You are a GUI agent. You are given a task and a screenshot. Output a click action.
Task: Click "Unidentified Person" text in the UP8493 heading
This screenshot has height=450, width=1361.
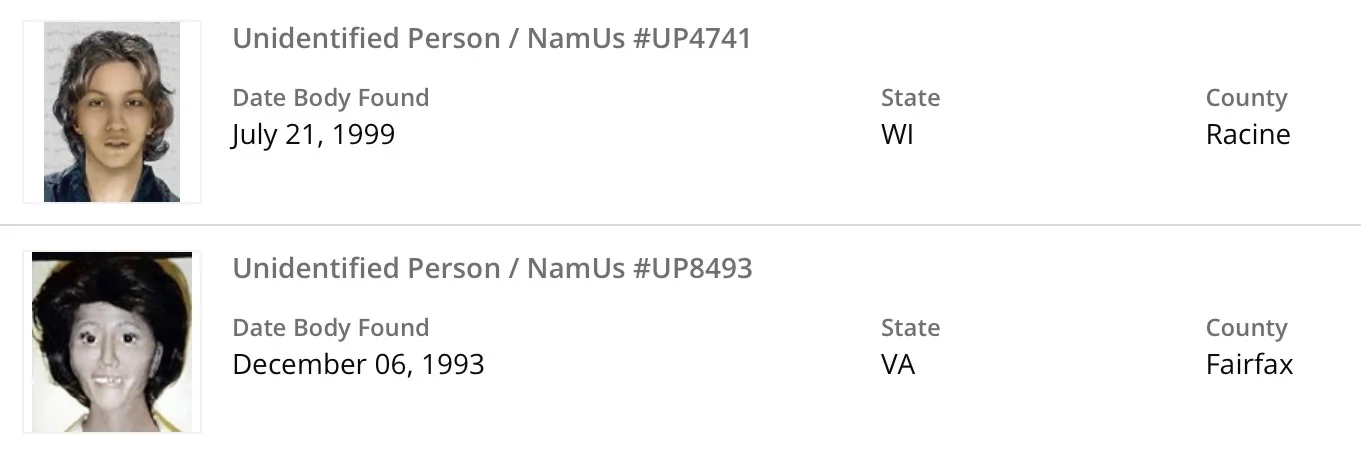tap(367, 269)
